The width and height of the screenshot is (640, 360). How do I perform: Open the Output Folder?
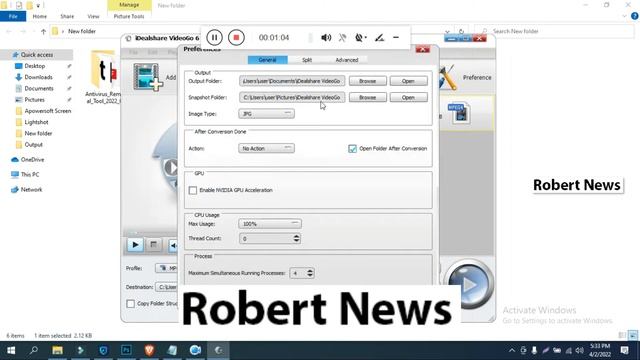tap(408, 81)
